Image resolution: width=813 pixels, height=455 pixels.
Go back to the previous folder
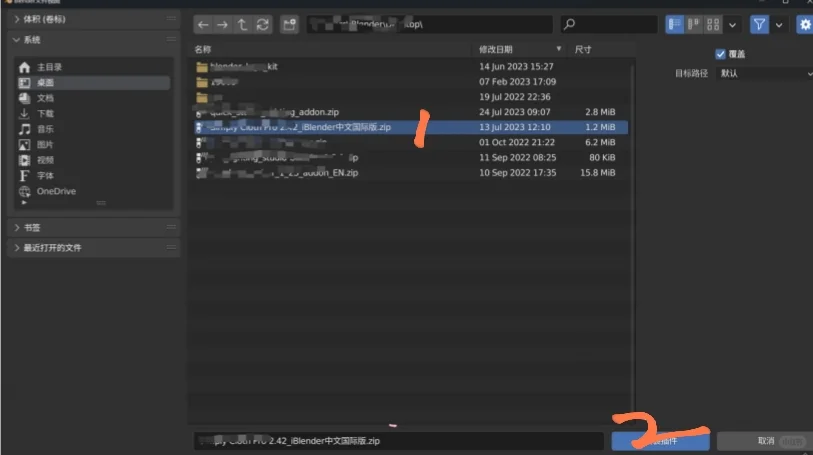(203, 24)
